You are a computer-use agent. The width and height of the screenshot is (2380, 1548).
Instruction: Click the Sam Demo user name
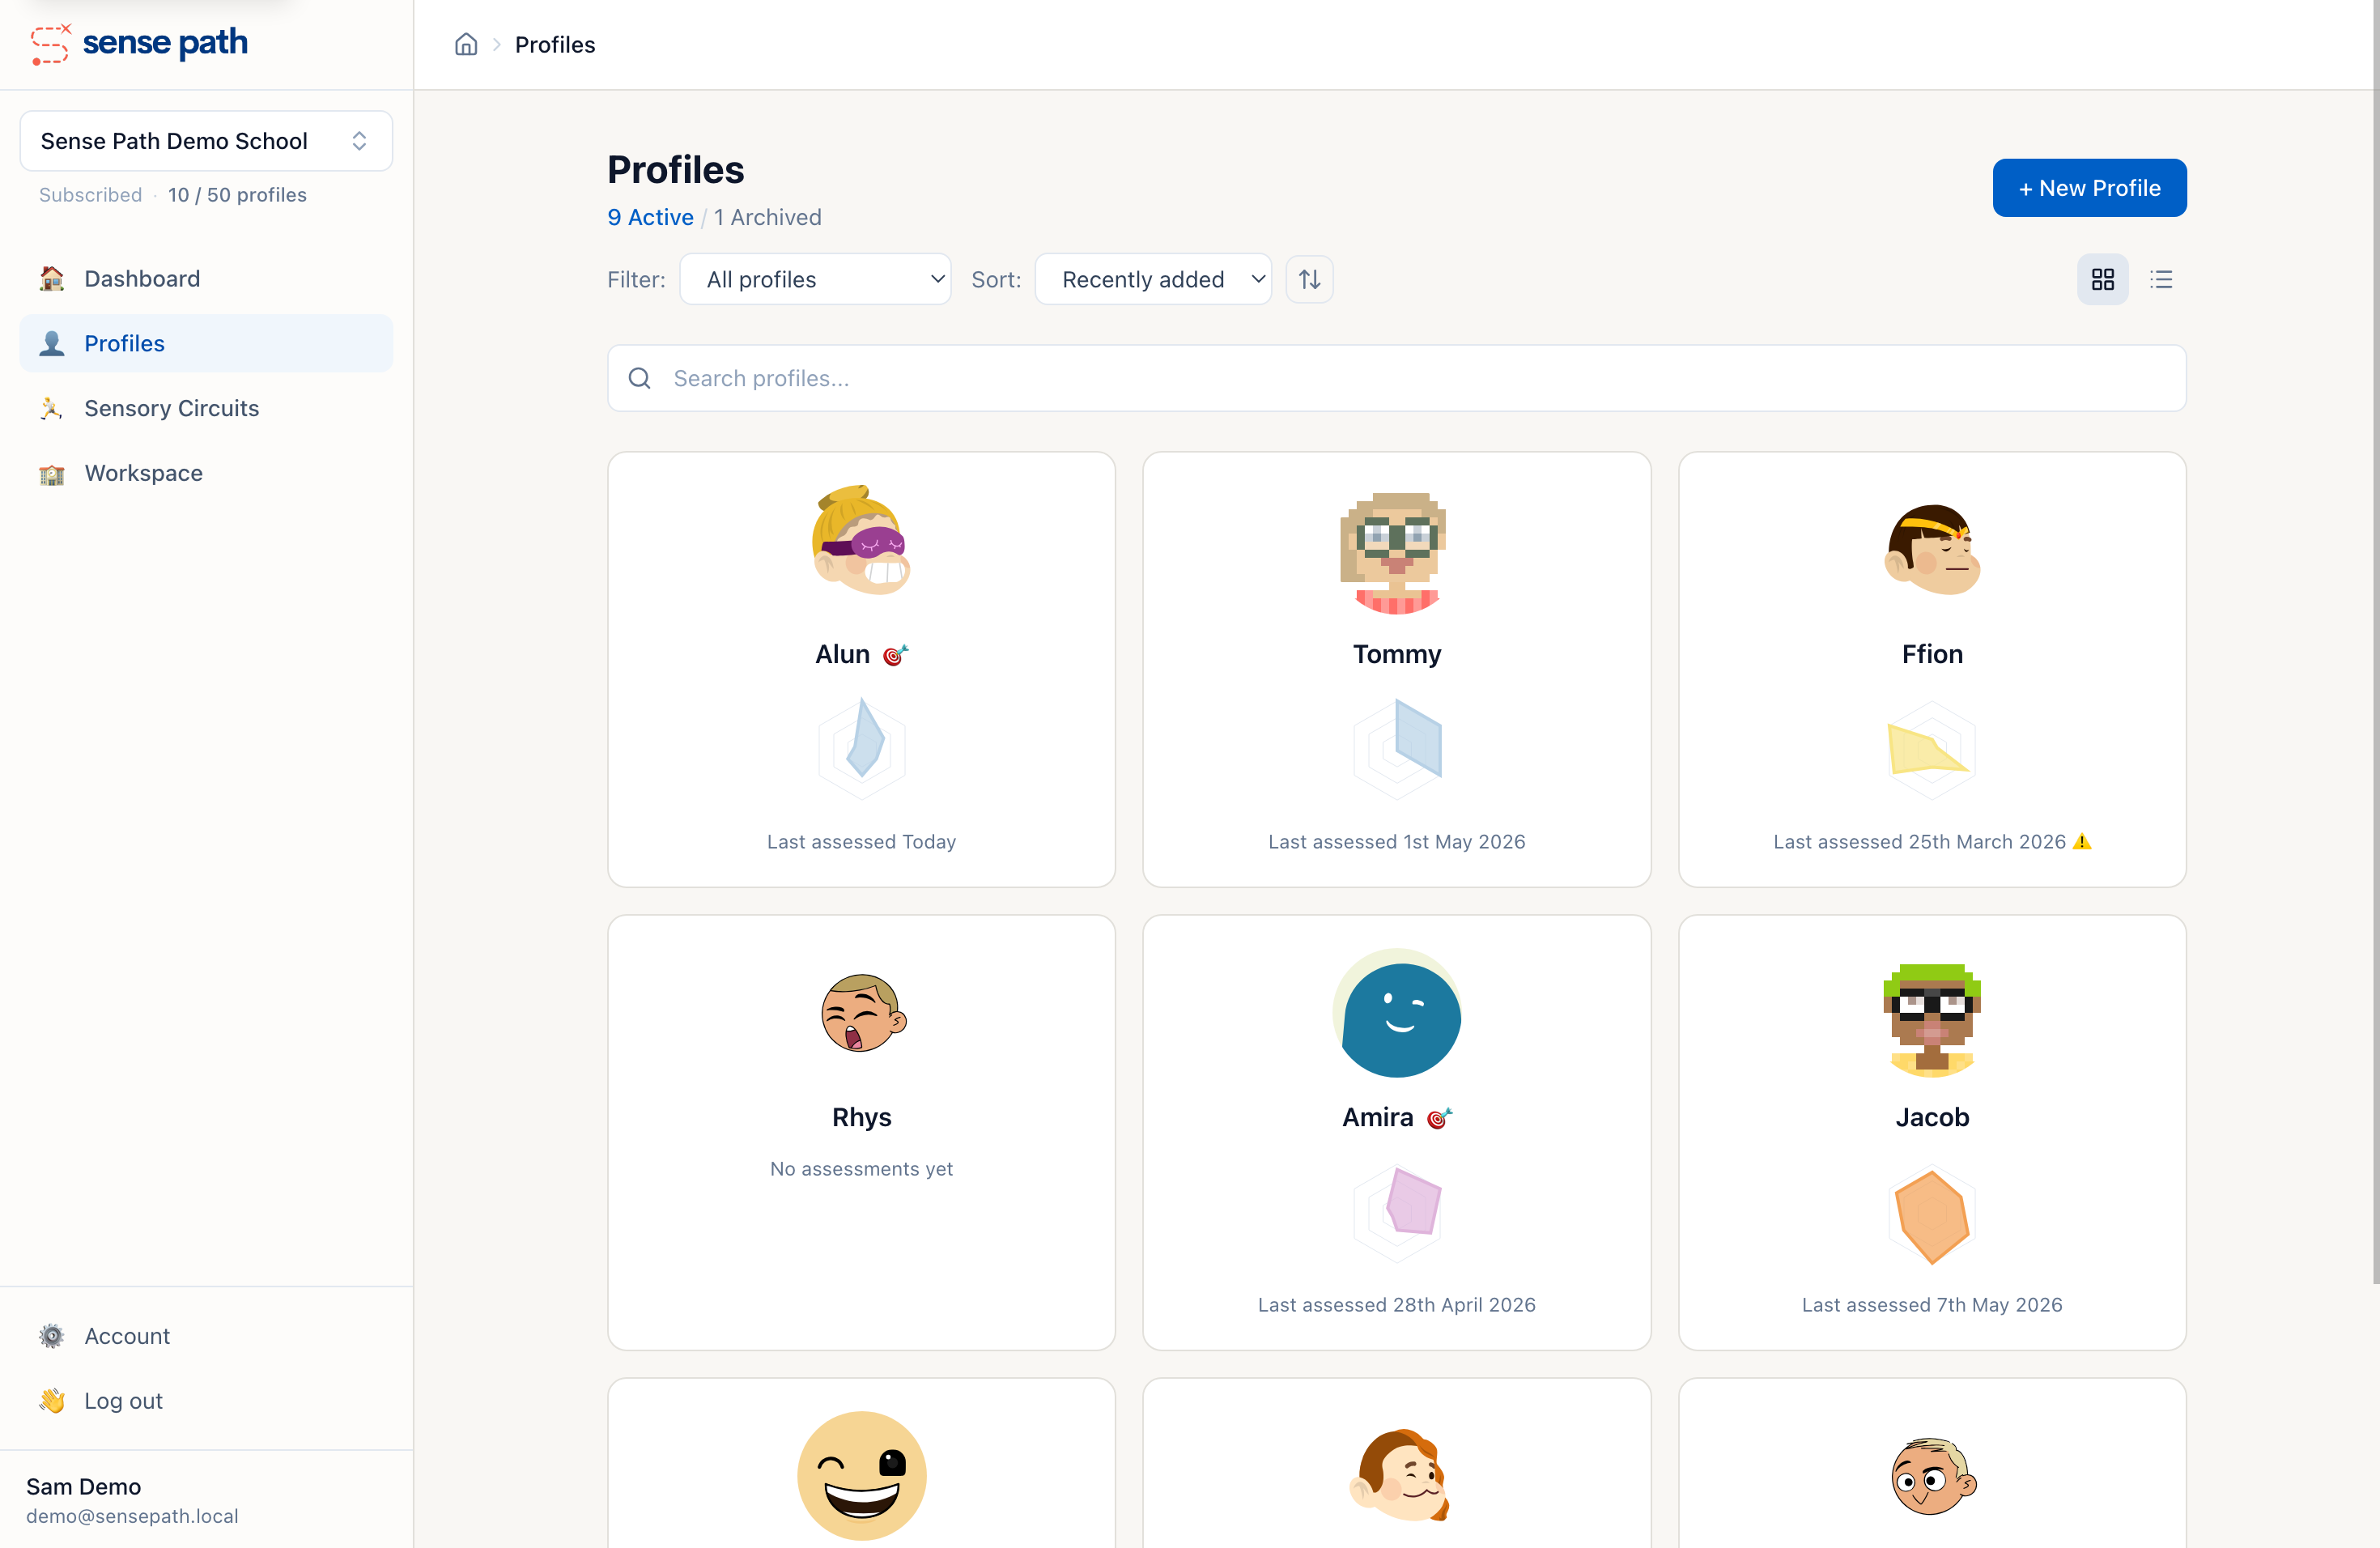click(83, 1486)
